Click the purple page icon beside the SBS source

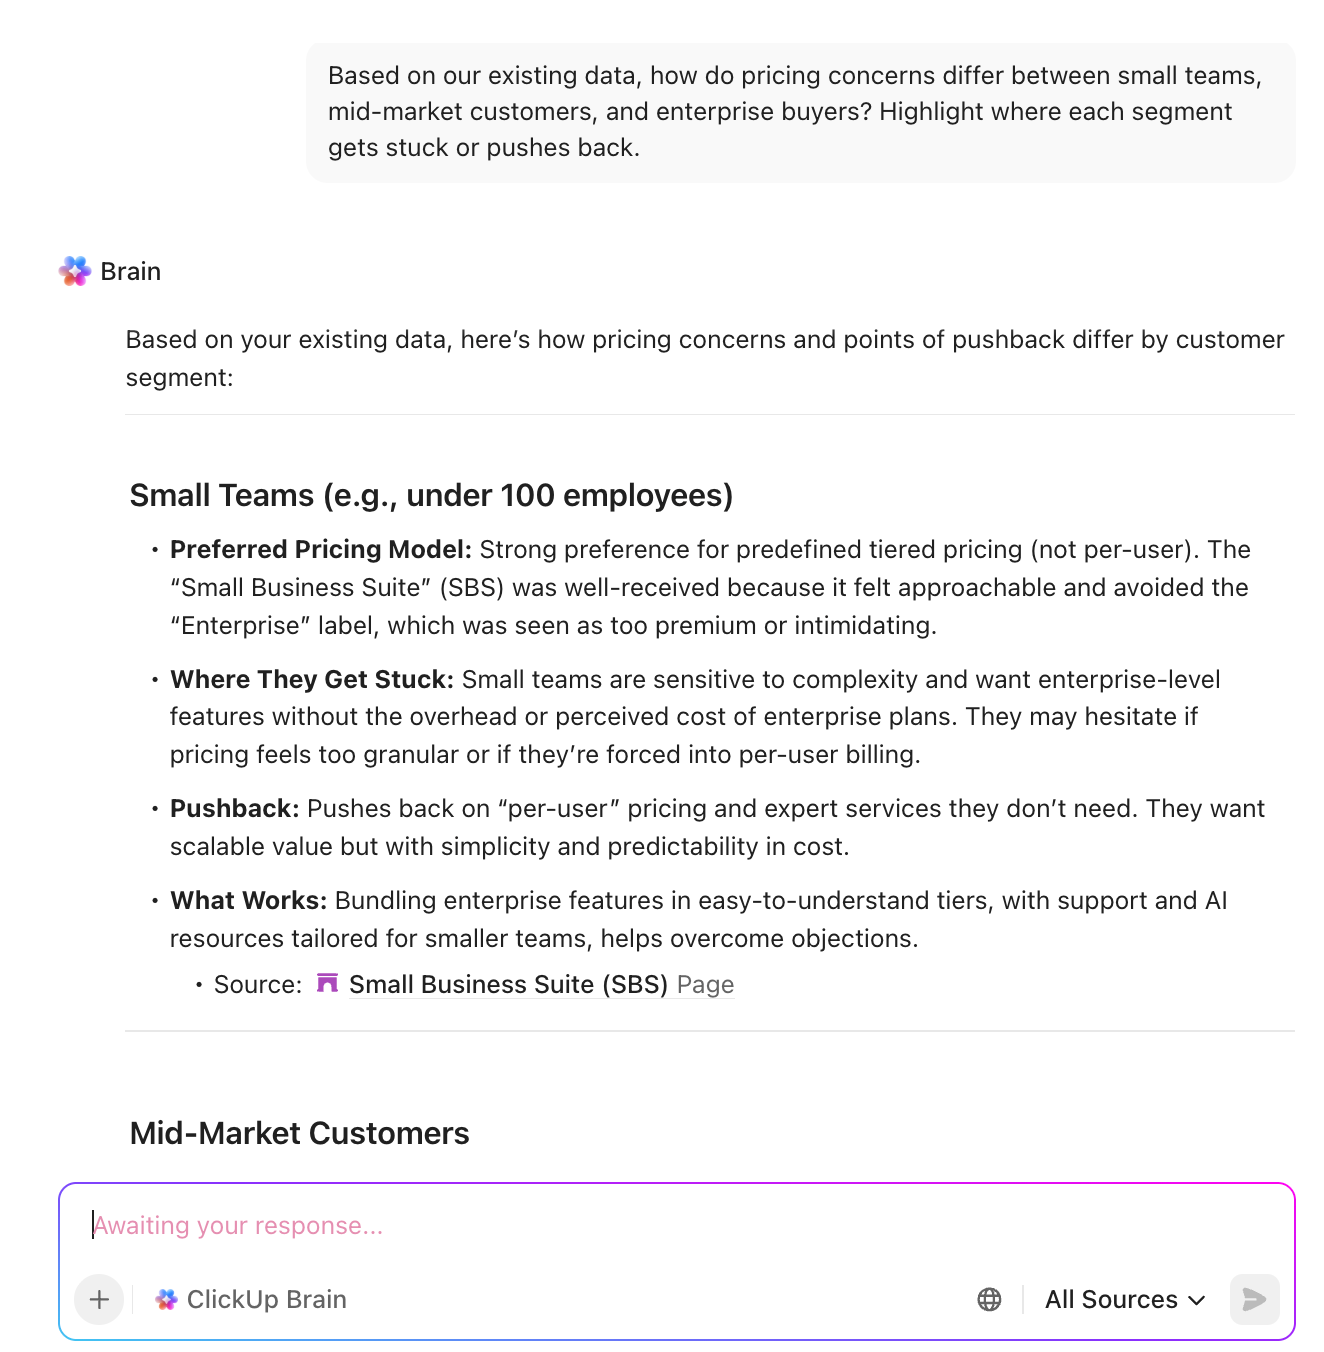point(326,983)
